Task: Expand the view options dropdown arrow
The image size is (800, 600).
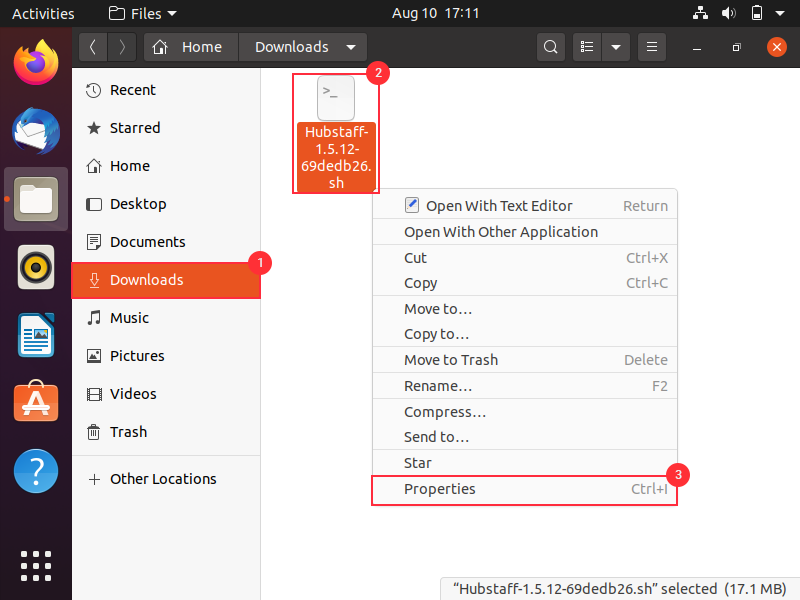Action: pos(616,47)
